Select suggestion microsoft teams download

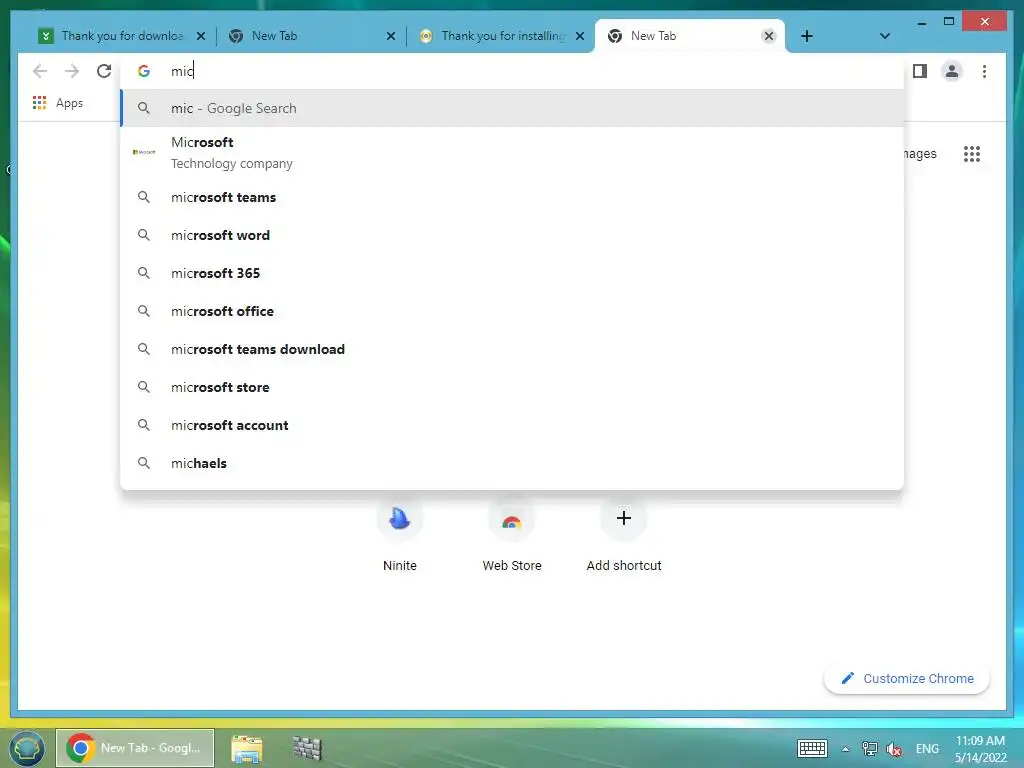coord(512,349)
